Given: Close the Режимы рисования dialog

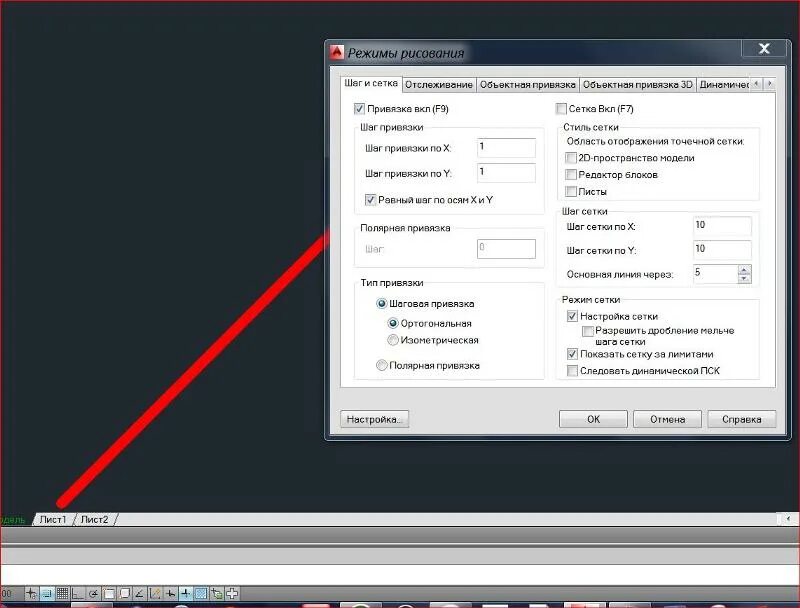Looking at the screenshot, I should tap(764, 48).
